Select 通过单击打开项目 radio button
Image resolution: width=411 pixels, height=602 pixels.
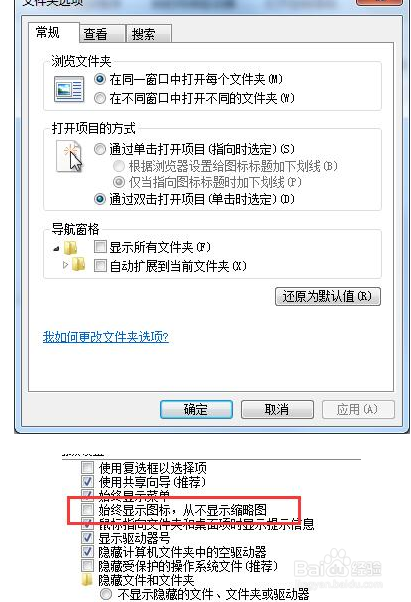[100, 149]
